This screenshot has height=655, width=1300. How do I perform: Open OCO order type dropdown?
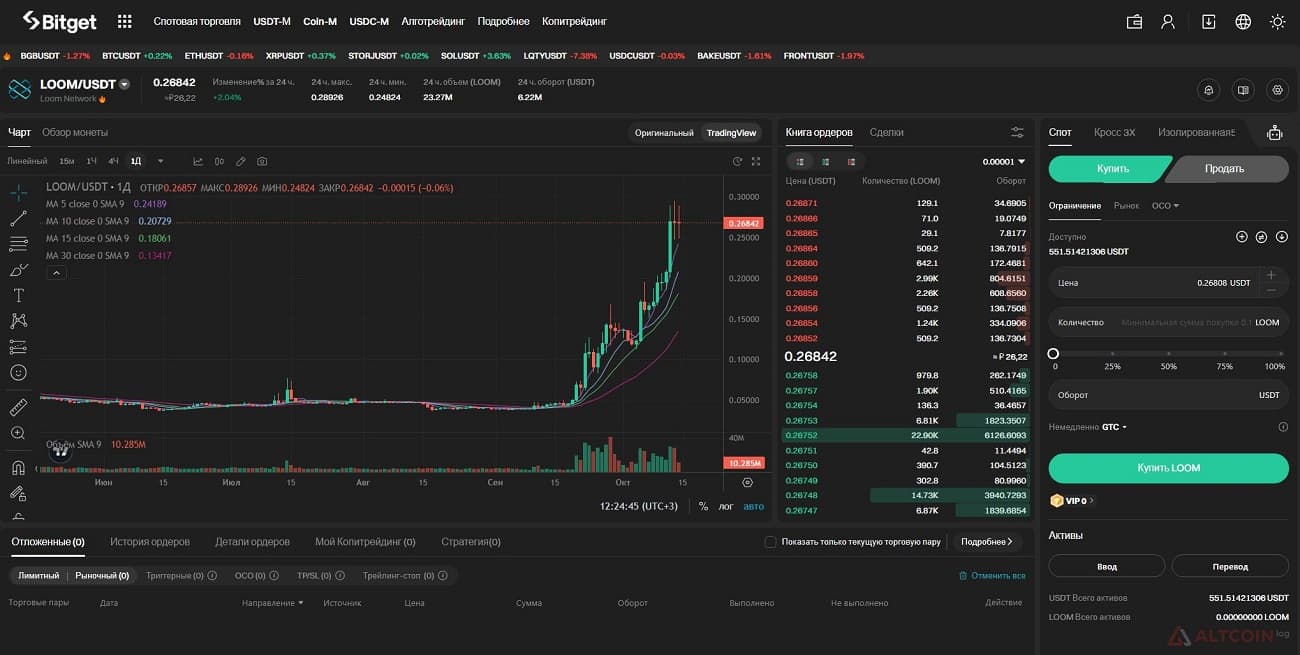pyautogui.click(x=1165, y=206)
